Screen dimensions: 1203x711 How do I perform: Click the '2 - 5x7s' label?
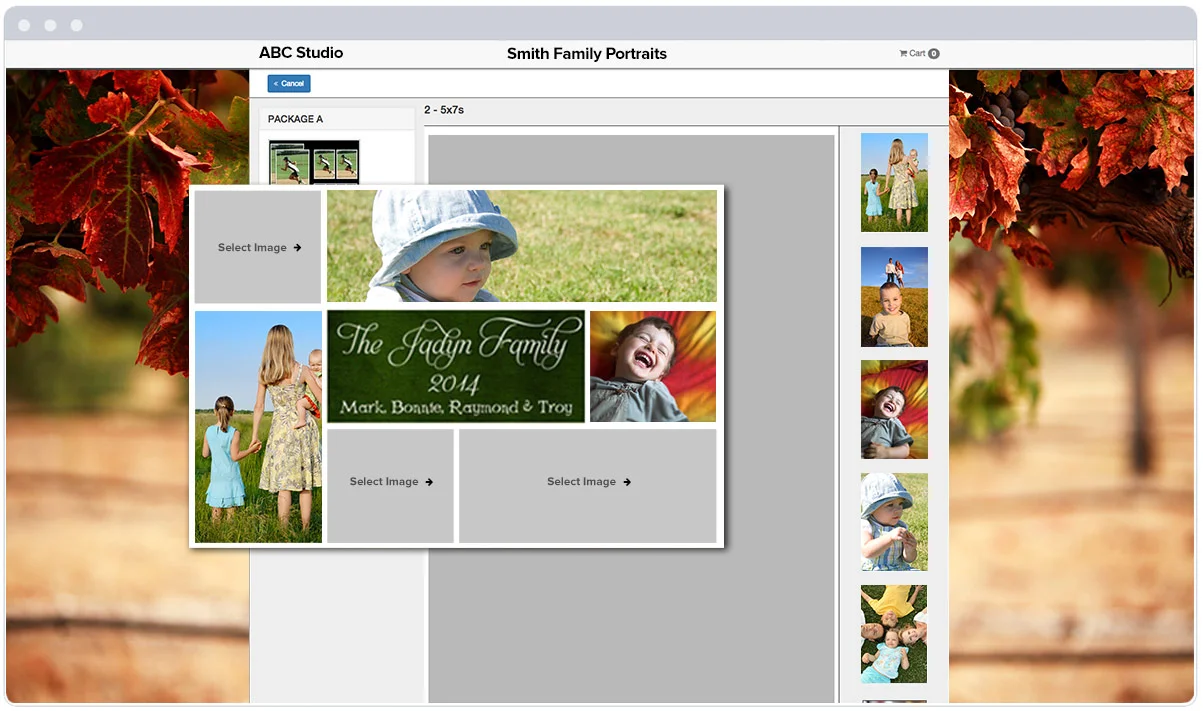tap(444, 110)
